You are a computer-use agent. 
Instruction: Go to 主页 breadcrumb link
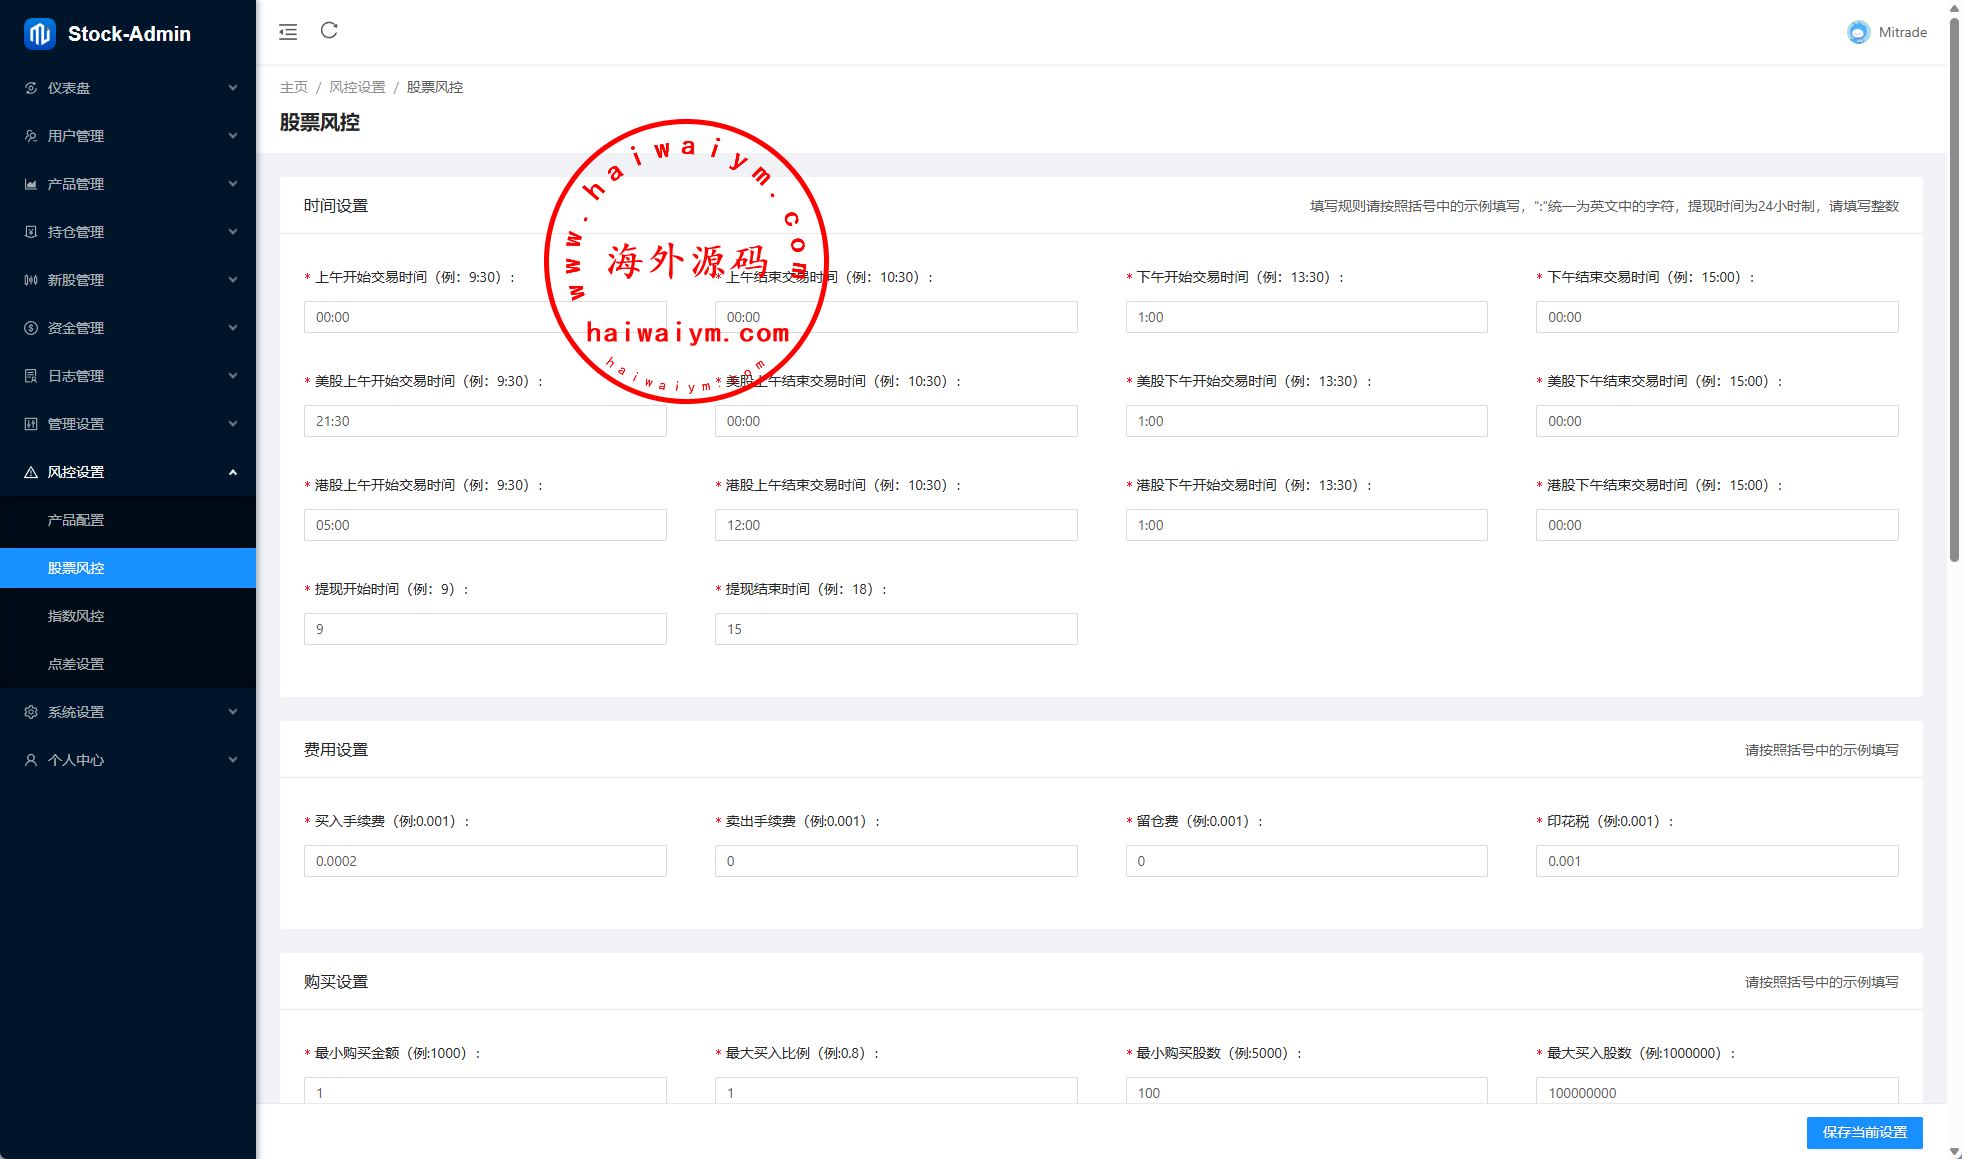coord(294,87)
